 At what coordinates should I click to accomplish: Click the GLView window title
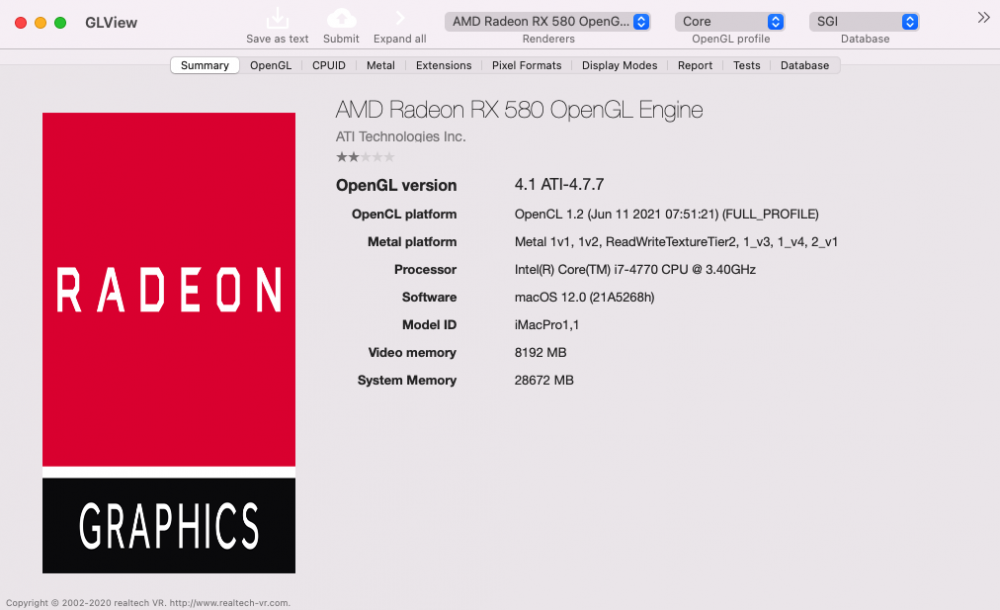point(111,23)
